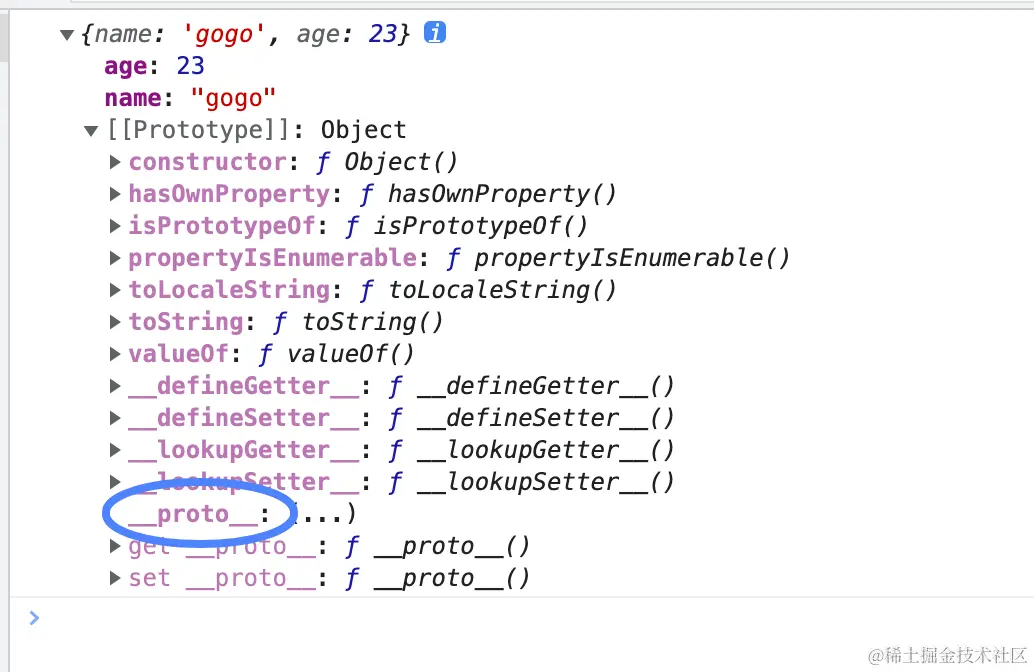Viewport: 1034px width, 672px height.
Task: Click the circled __proto__ property key
Action: point(193,514)
